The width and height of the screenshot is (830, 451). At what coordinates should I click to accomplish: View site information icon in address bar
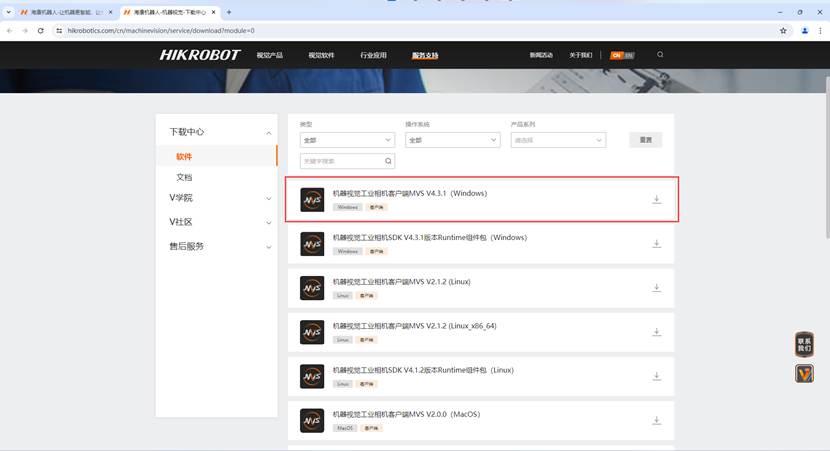pyautogui.click(x=59, y=31)
